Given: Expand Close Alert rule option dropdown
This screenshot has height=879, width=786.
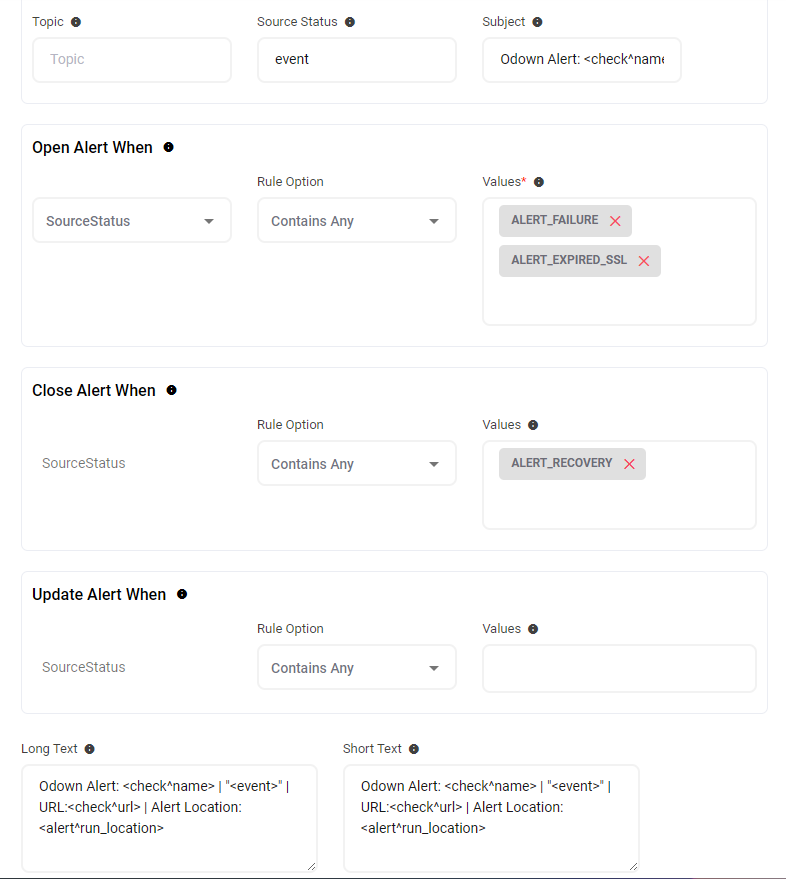Looking at the screenshot, I should pyautogui.click(x=357, y=464).
